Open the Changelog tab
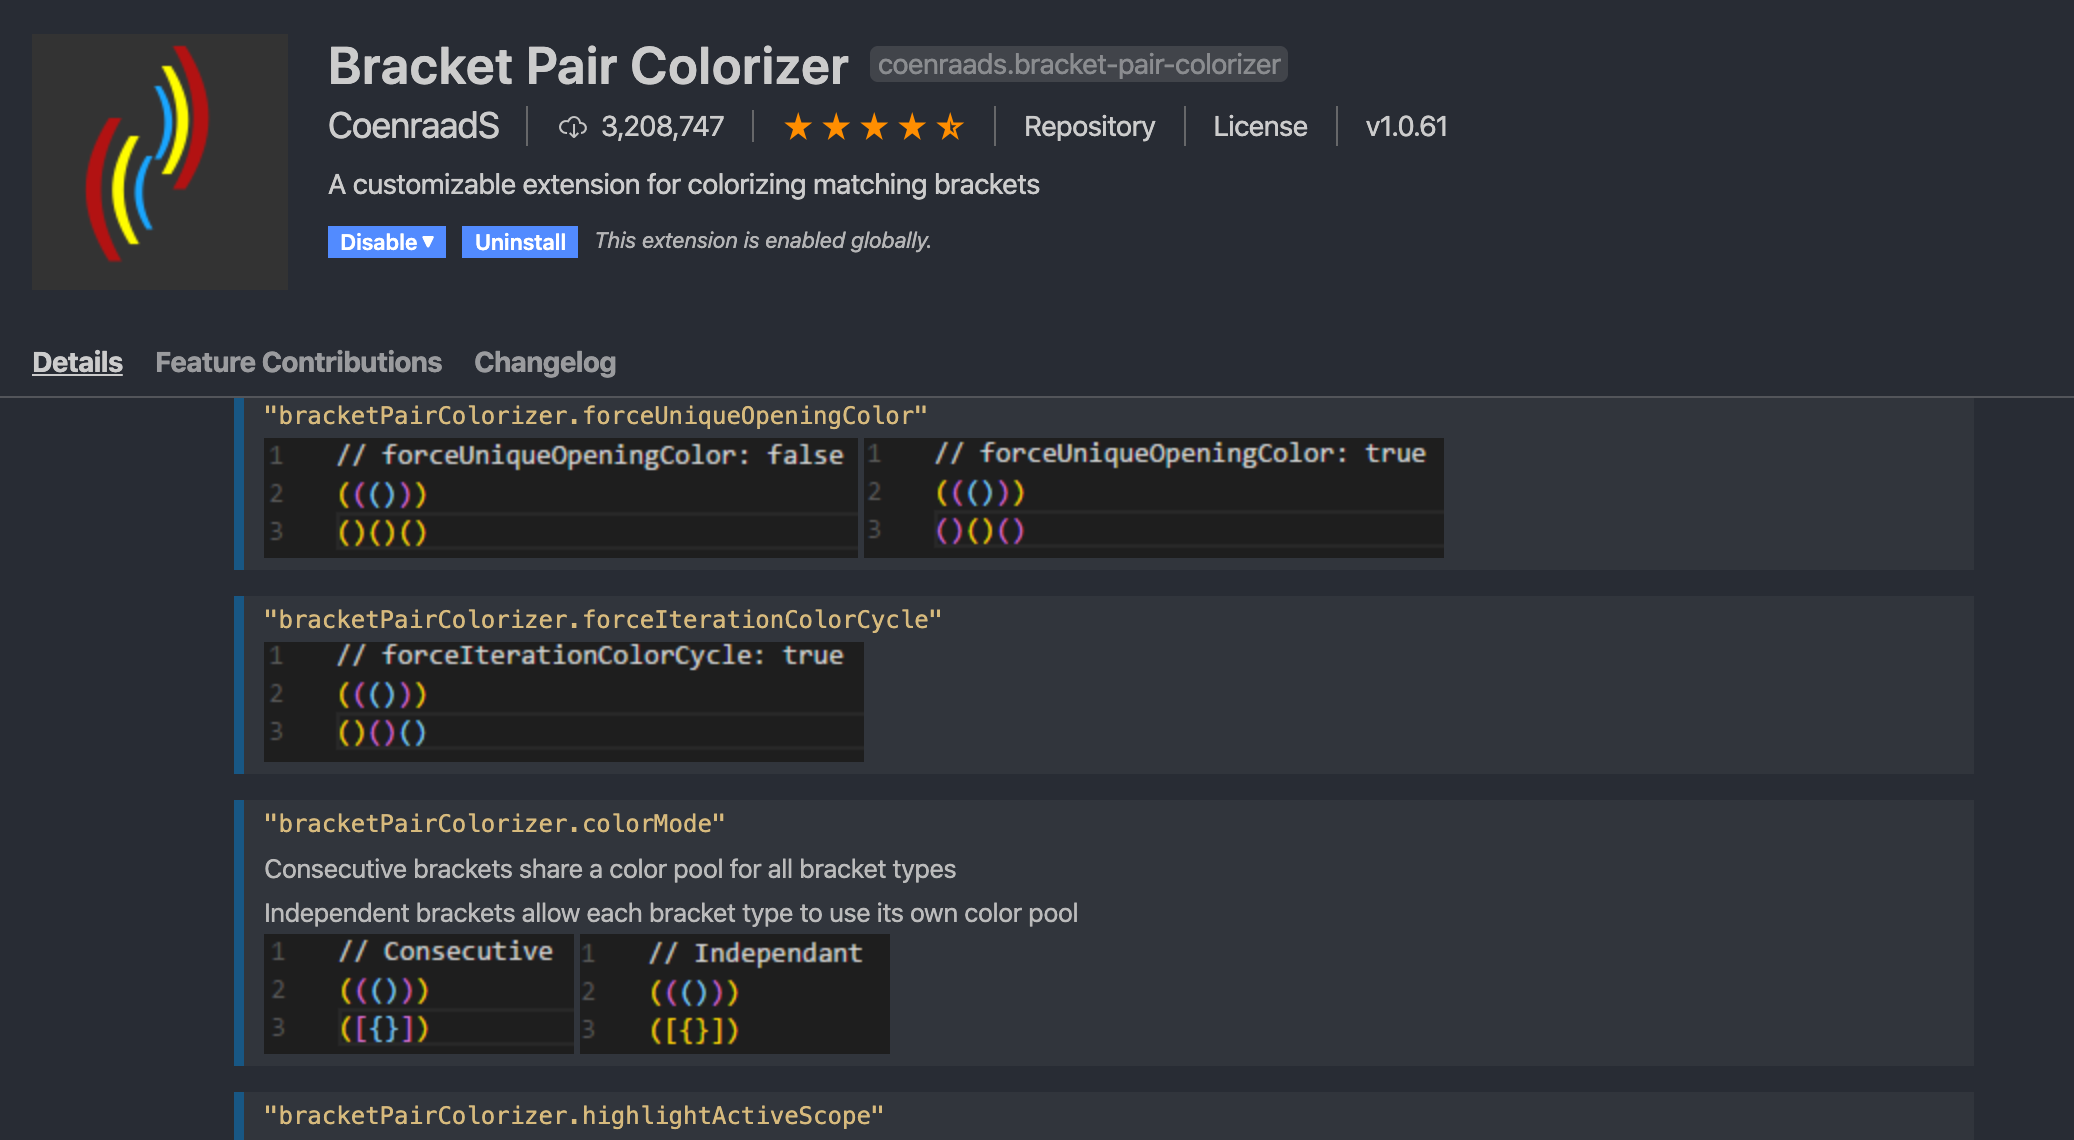2074x1140 pixels. coord(545,362)
